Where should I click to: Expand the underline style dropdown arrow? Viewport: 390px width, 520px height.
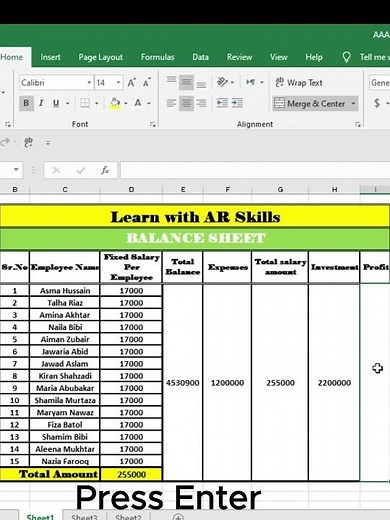tap(67, 103)
